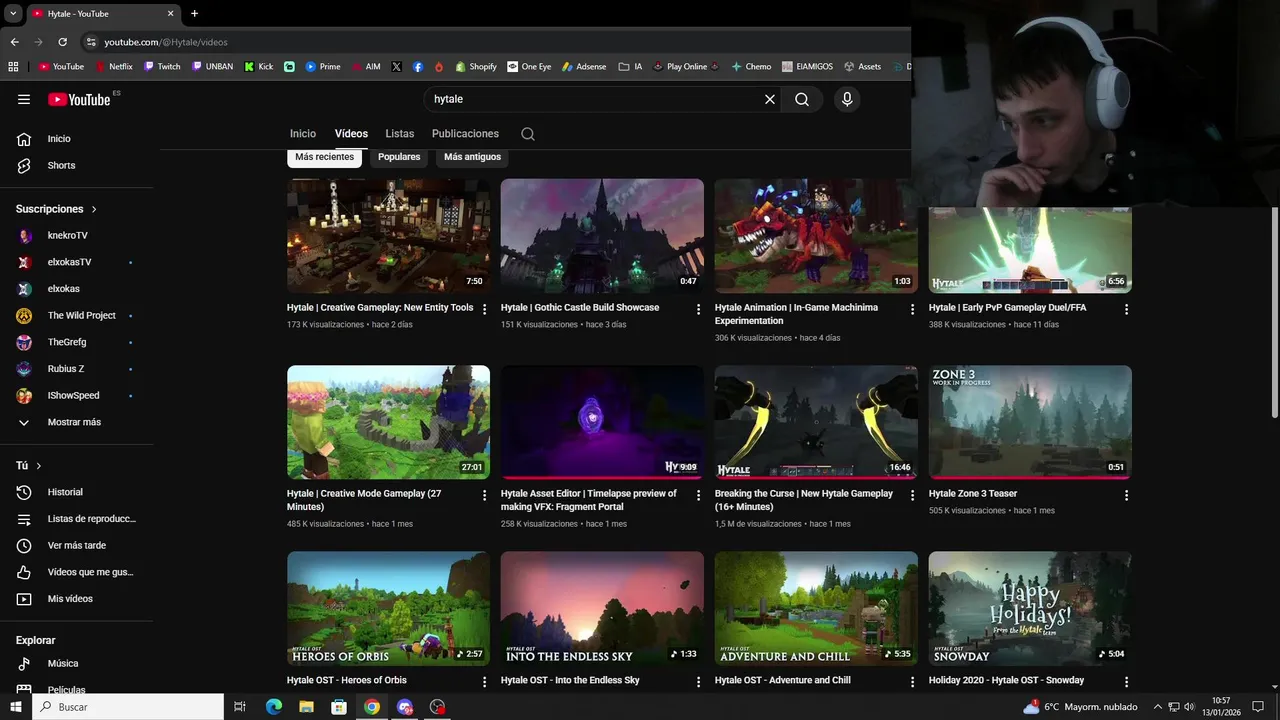The width and height of the screenshot is (1280, 720).
Task: Reload the page in Chrome
Action: (x=62, y=42)
